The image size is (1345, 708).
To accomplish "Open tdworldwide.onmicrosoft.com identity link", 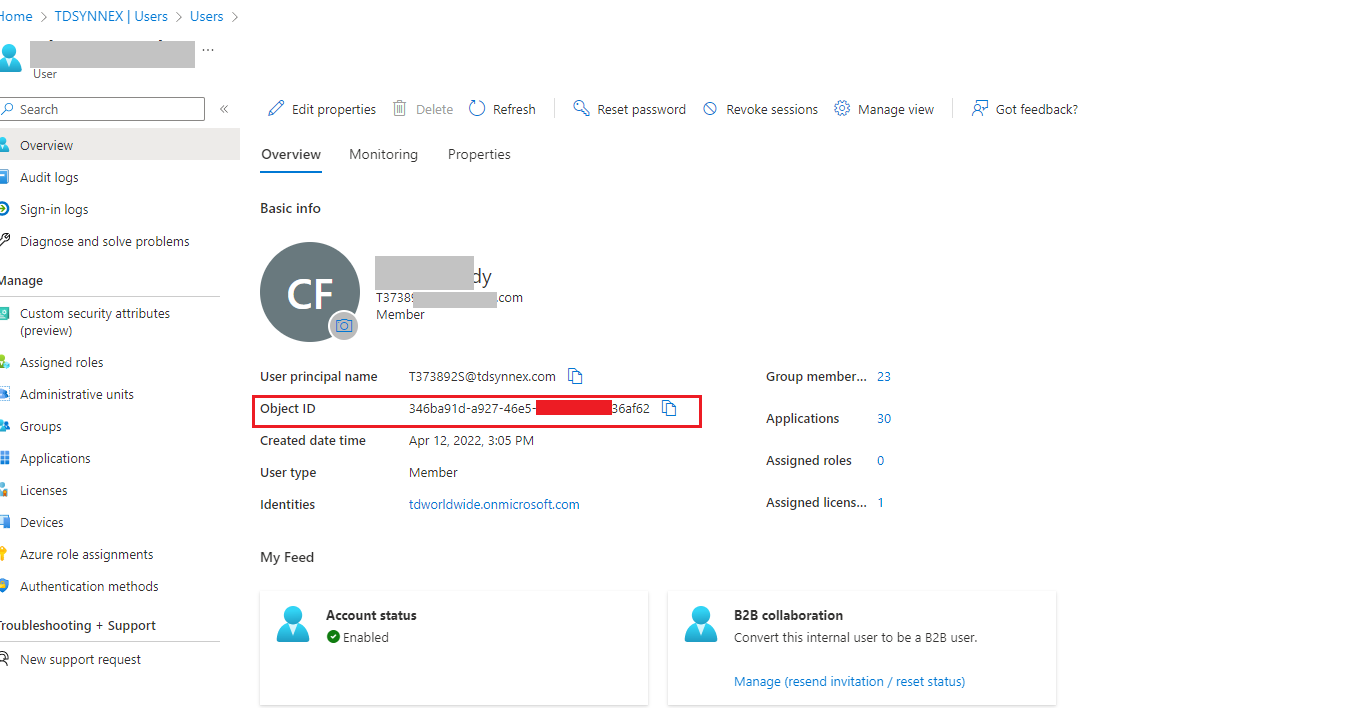I will point(494,504).
